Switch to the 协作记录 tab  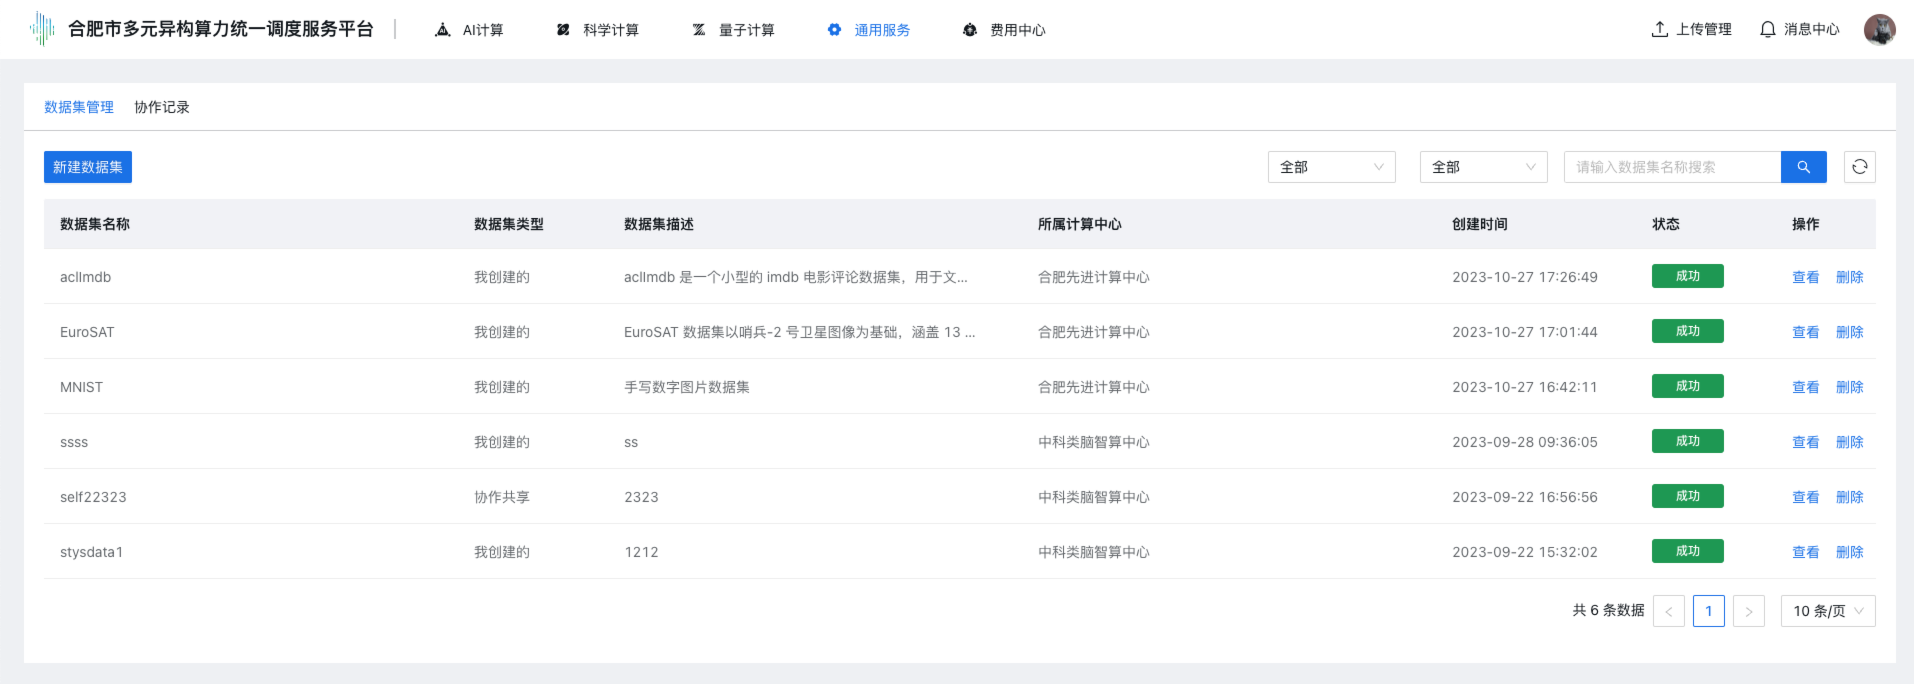tap(162, 107)
